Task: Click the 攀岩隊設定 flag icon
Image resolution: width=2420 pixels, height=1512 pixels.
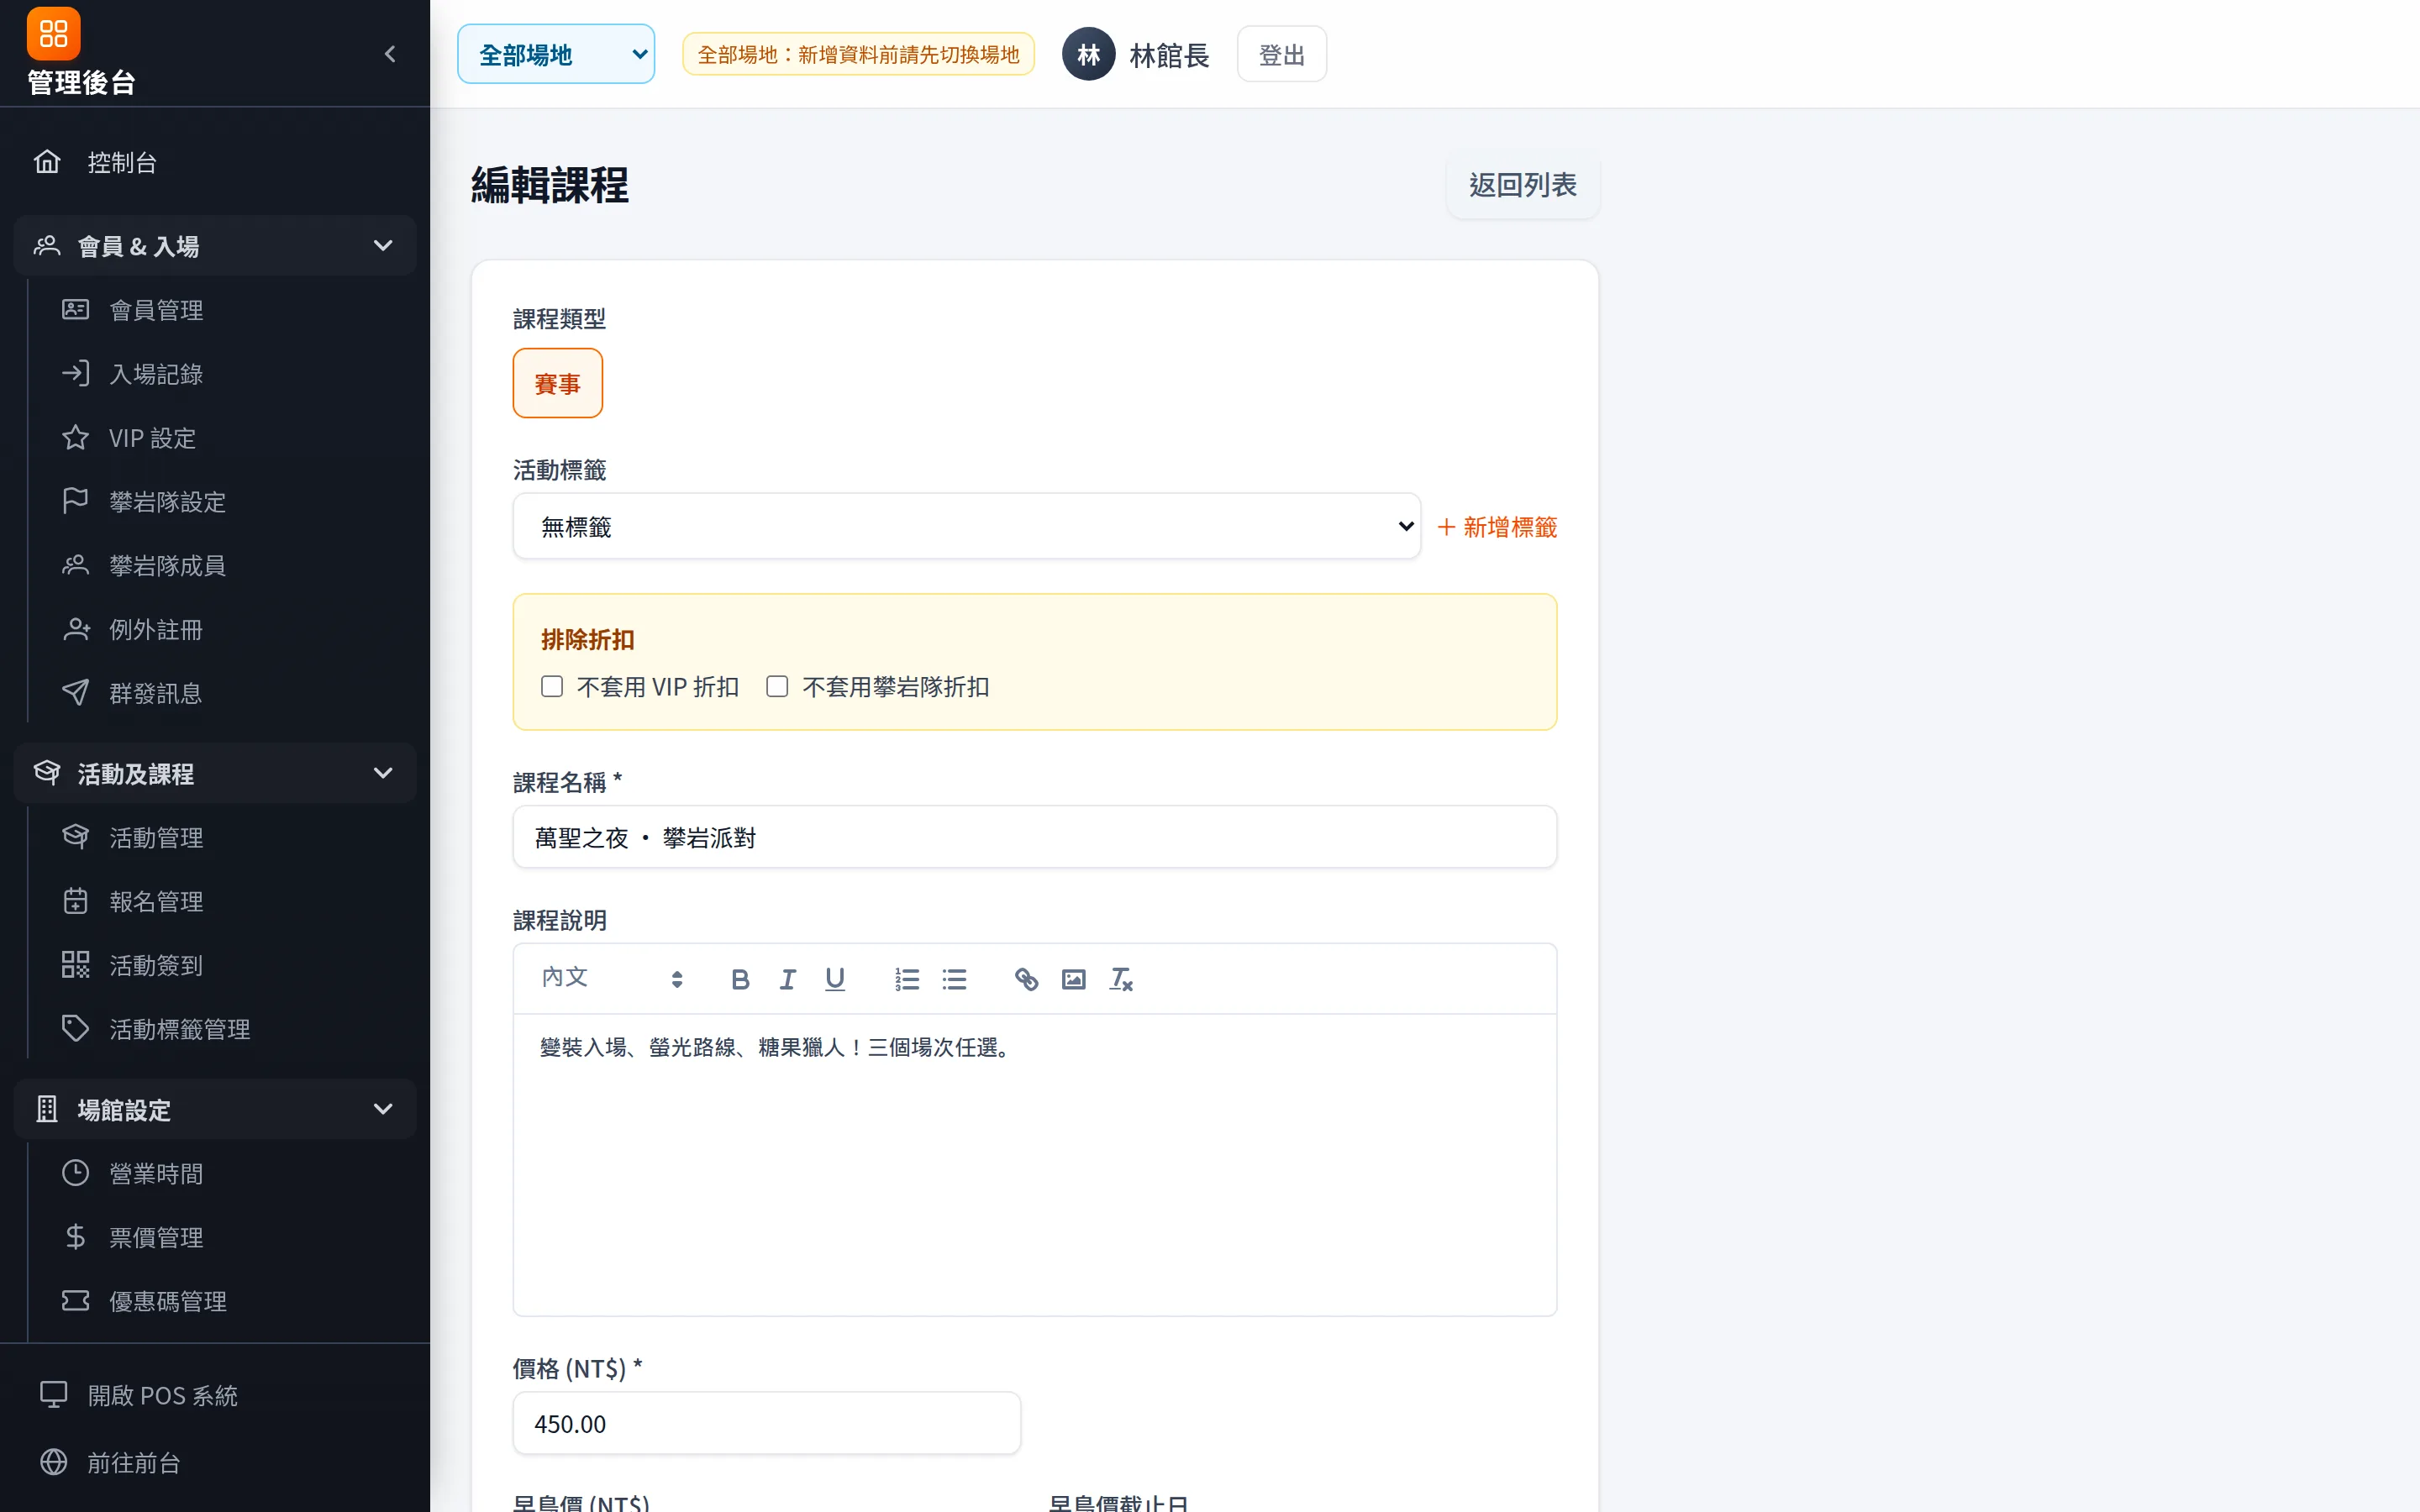Action: [76, 501]
